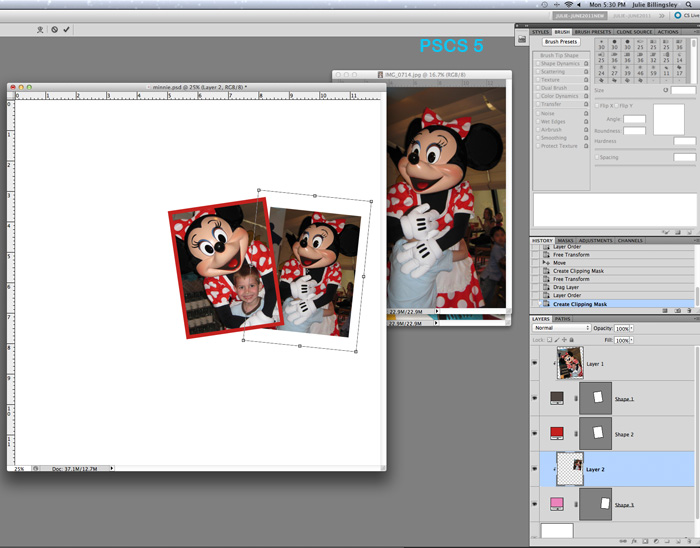Open the Opacity slider arrow

[x=632, y=328]
